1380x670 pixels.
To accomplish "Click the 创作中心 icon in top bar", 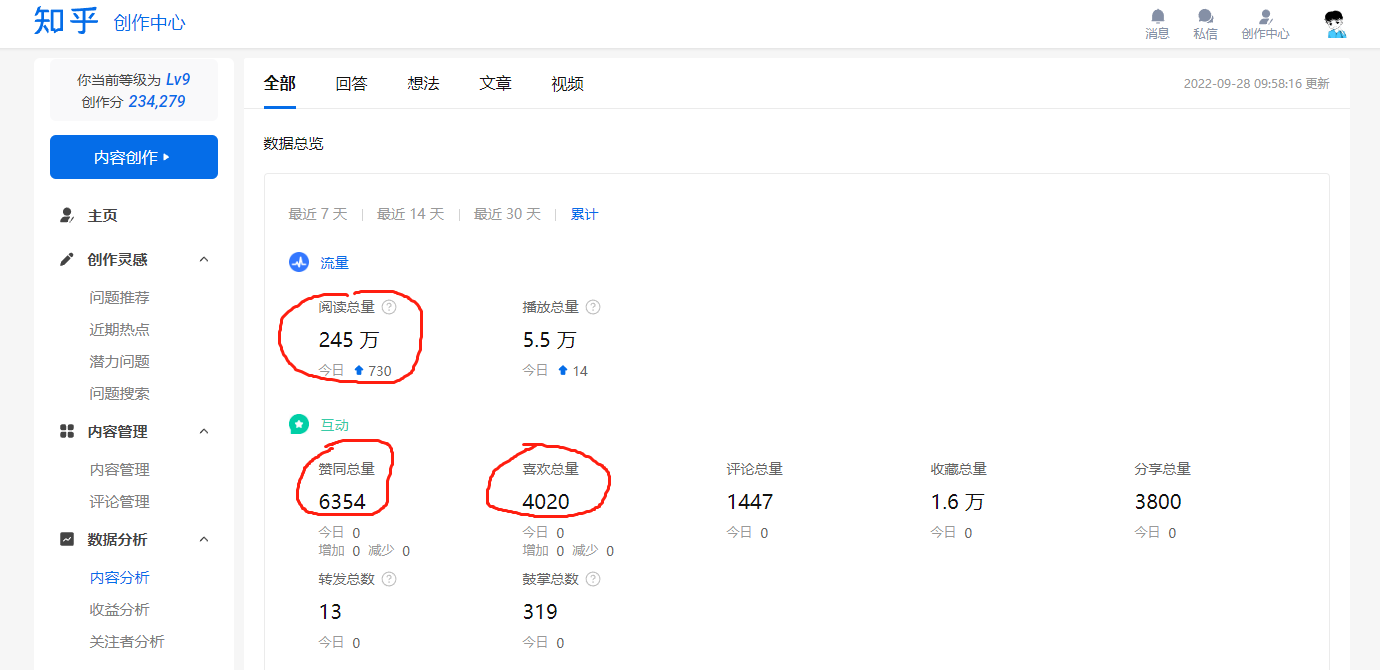I will [1265, 16].
